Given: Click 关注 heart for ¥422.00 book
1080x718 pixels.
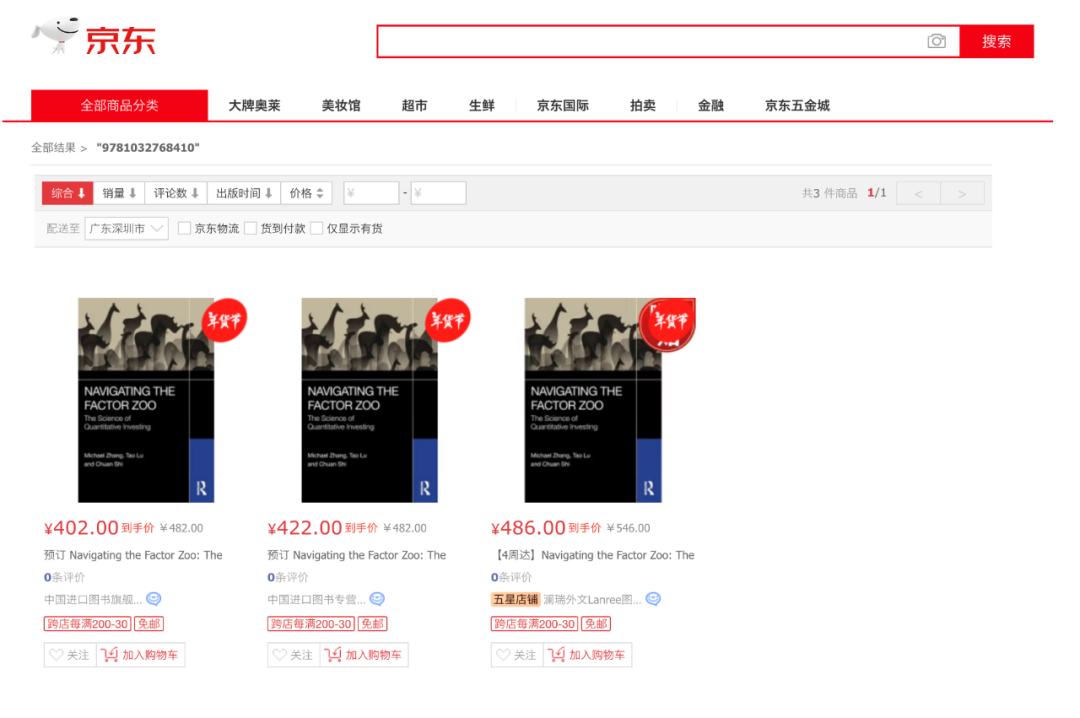Looking at the screenshot, I should point(293,655).
